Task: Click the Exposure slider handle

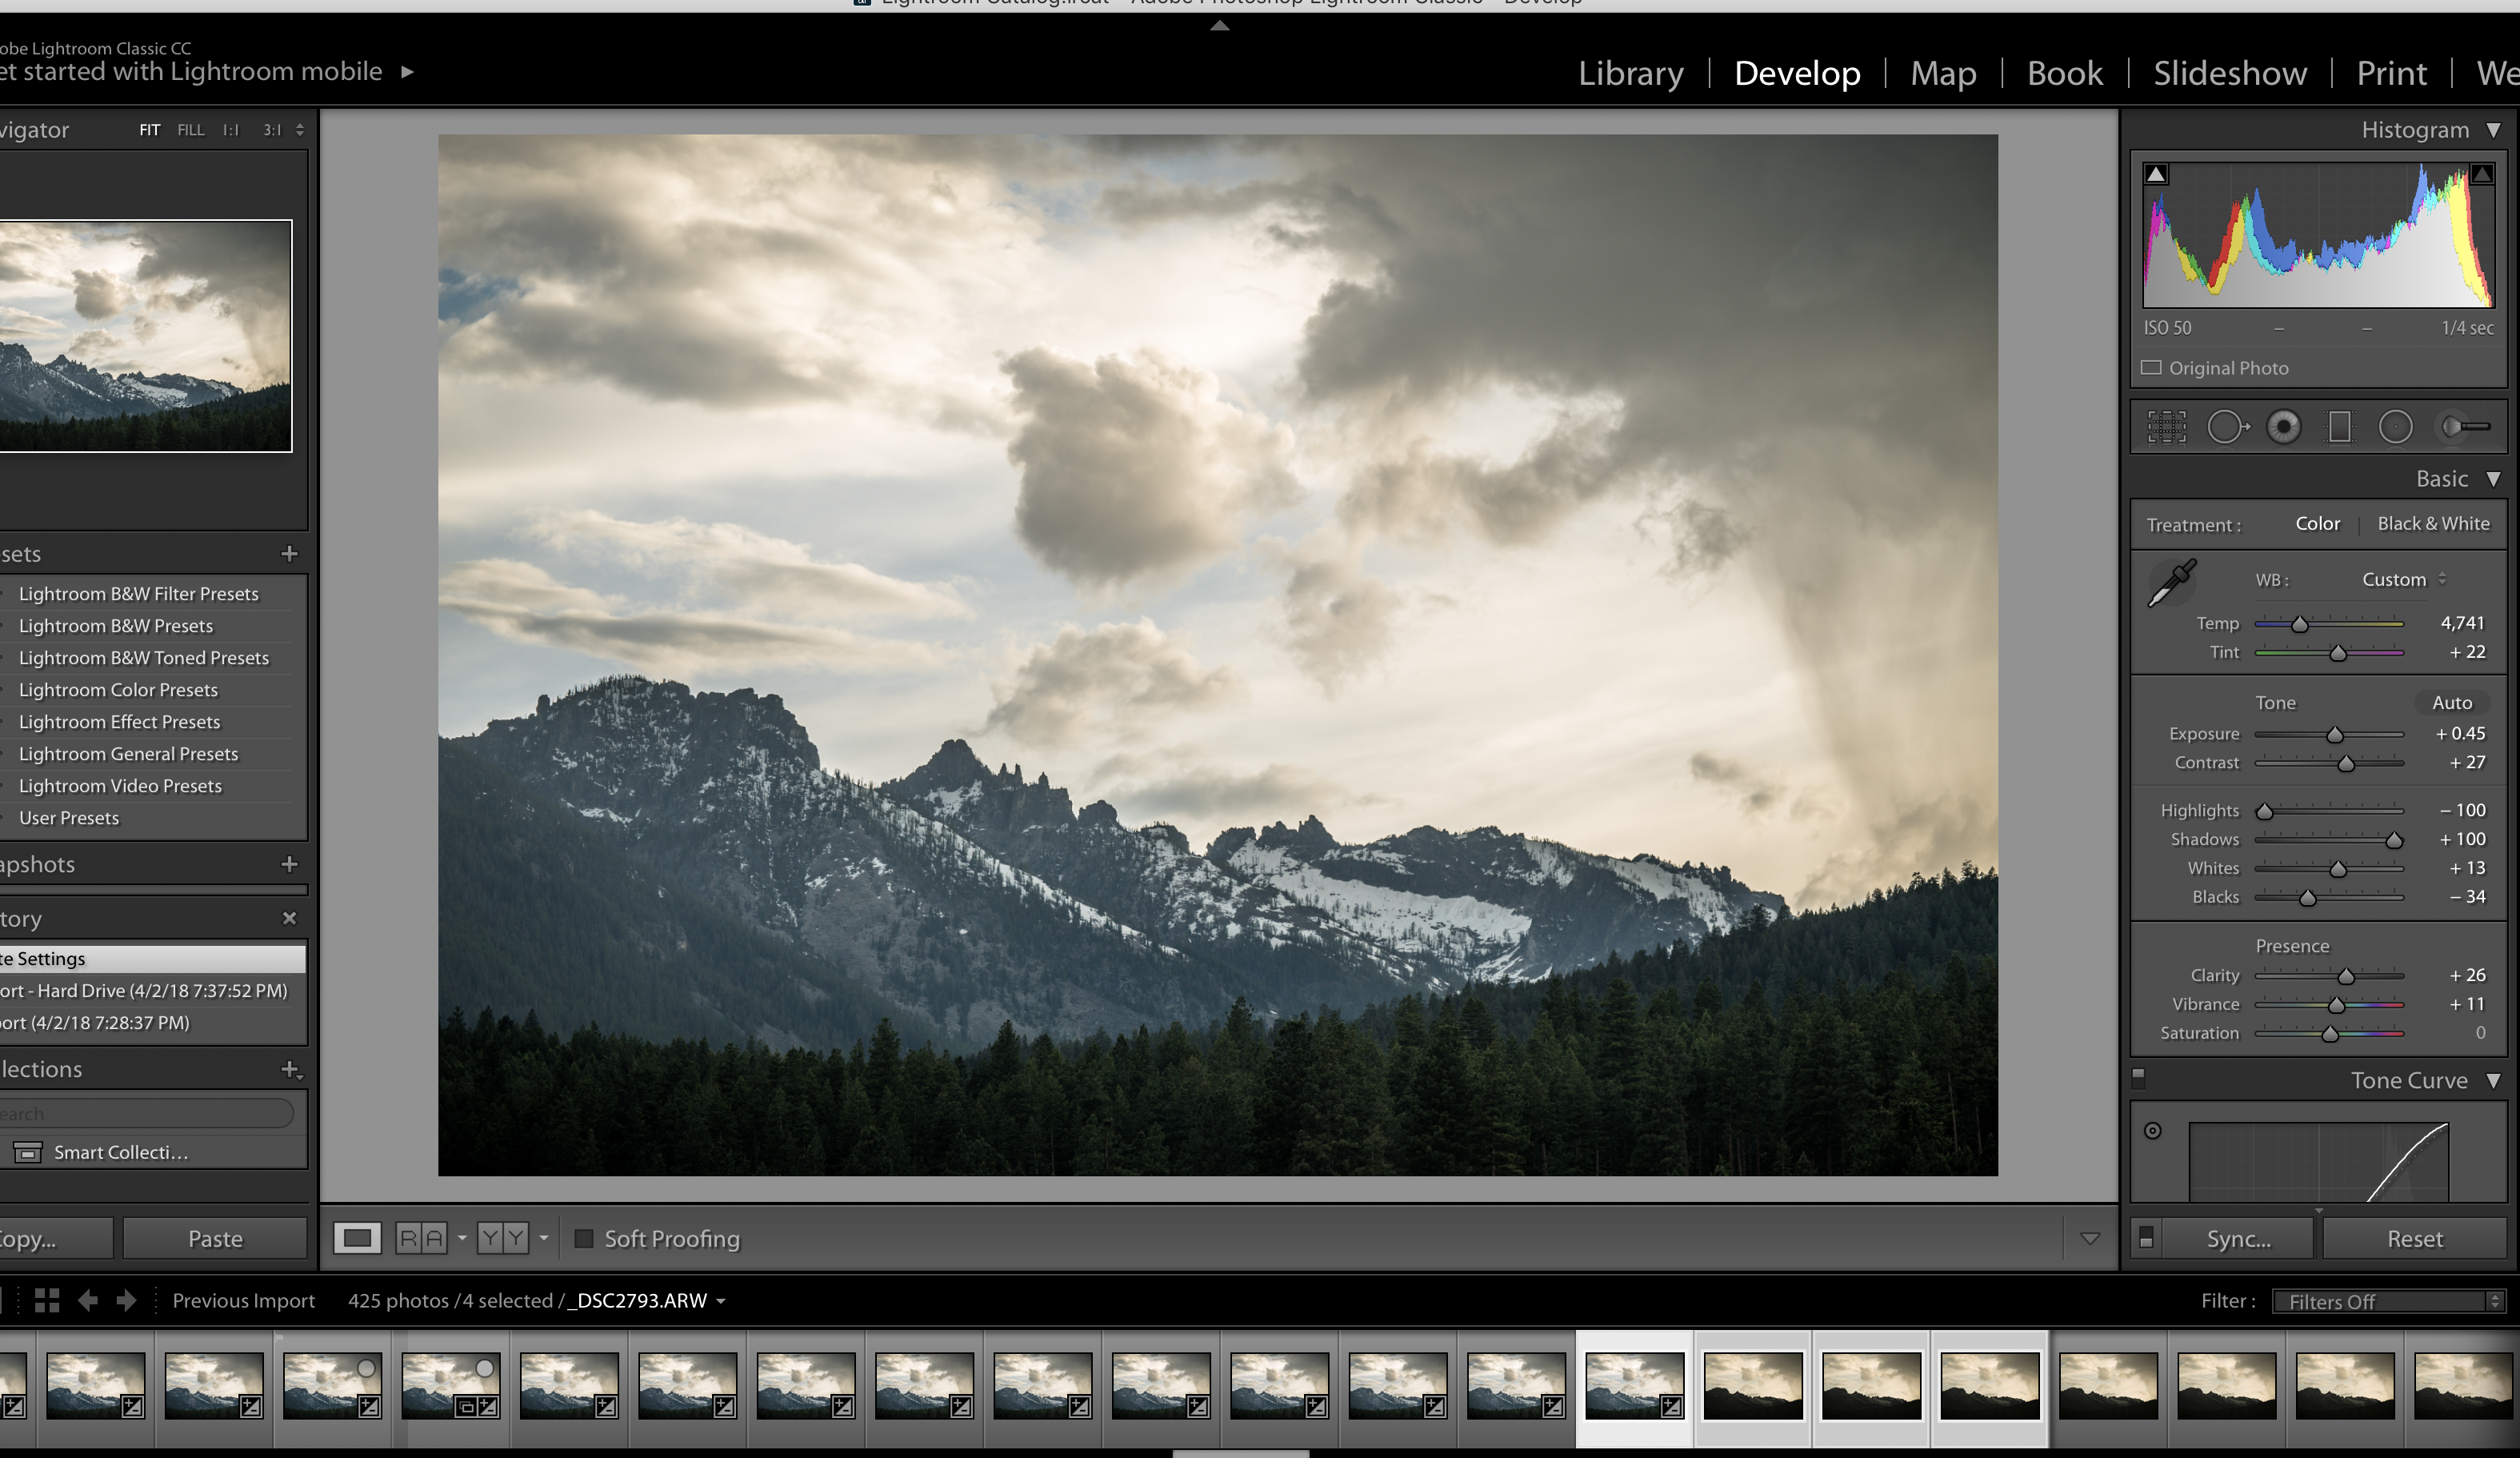Action: click(2335, 735)
